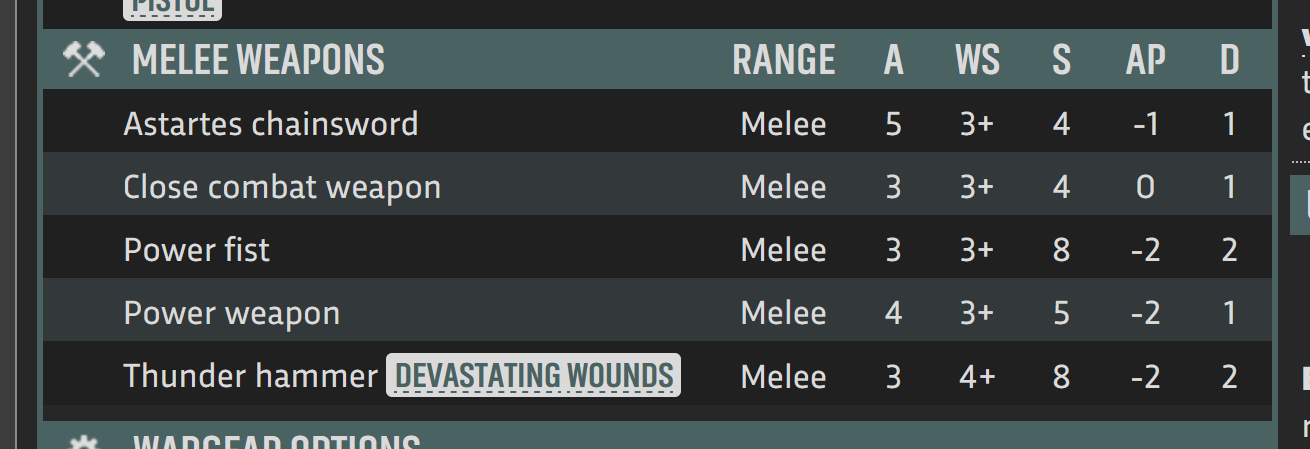This screenshot has height=449, width=1310.
Task: Click the Power weapon row name
Action: click(232, 314)
